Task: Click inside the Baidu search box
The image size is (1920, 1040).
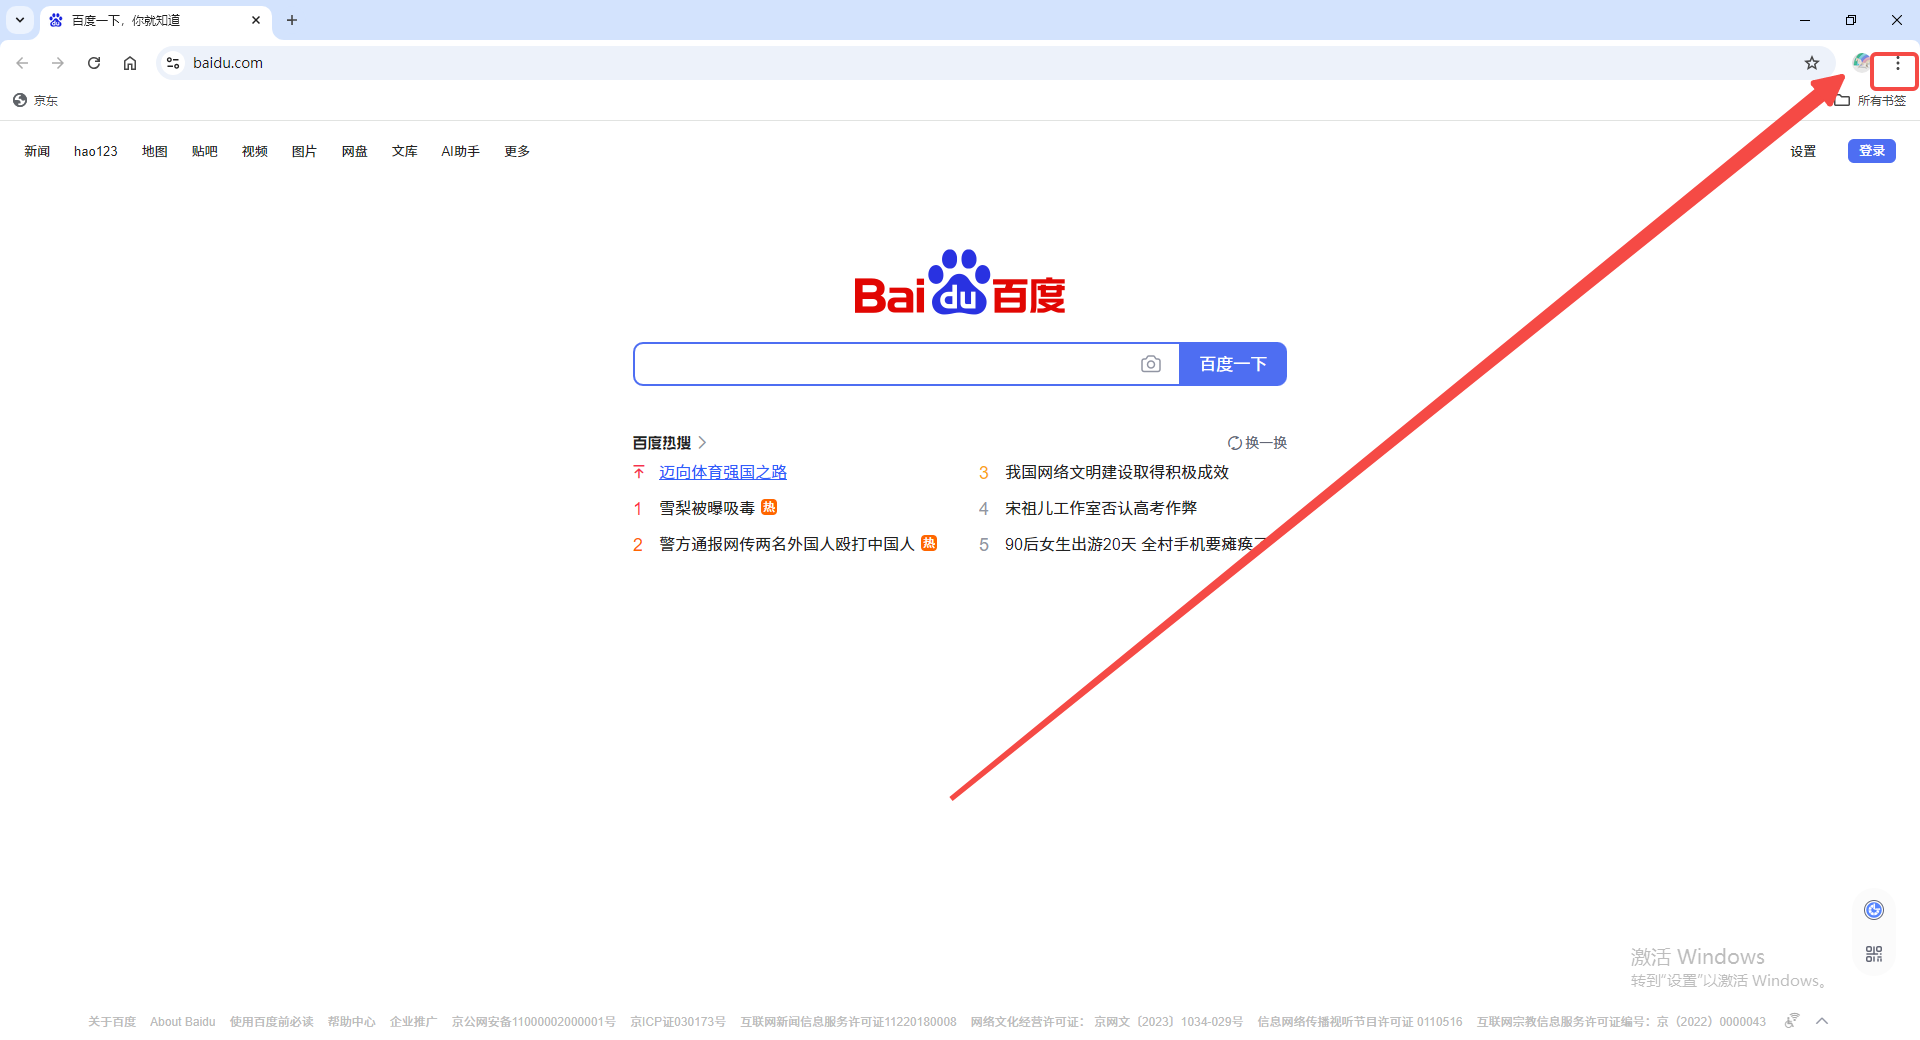Action: pos(885,364)
